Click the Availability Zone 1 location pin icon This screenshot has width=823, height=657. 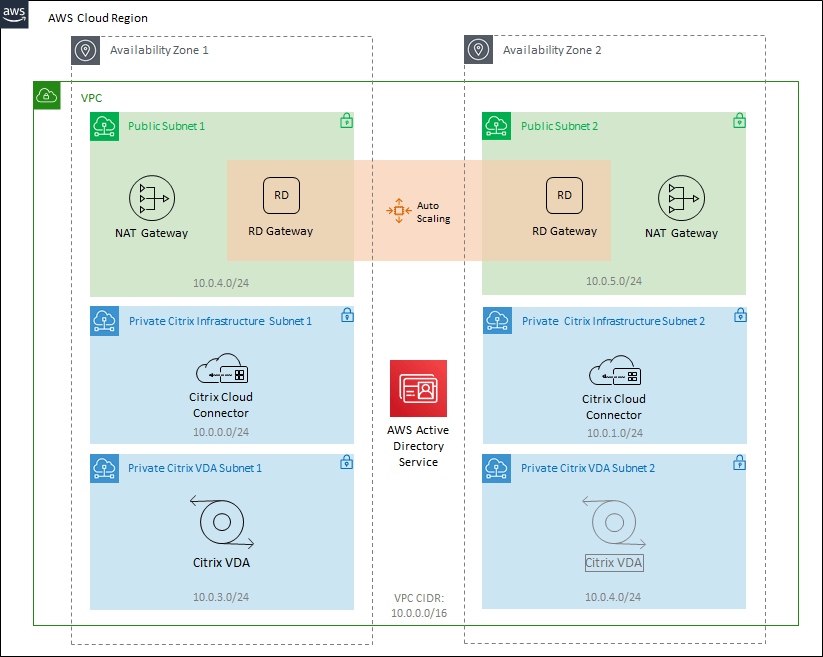click(x=85, y=49)
